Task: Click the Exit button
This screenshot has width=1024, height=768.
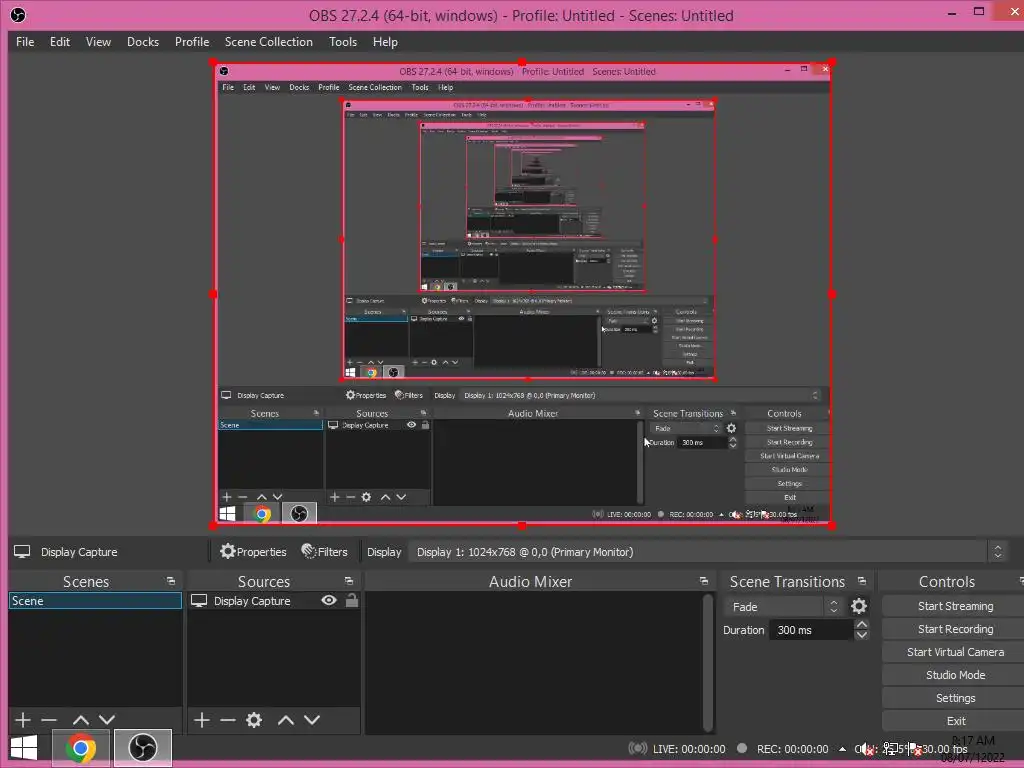Action: (x=955, y=721)
